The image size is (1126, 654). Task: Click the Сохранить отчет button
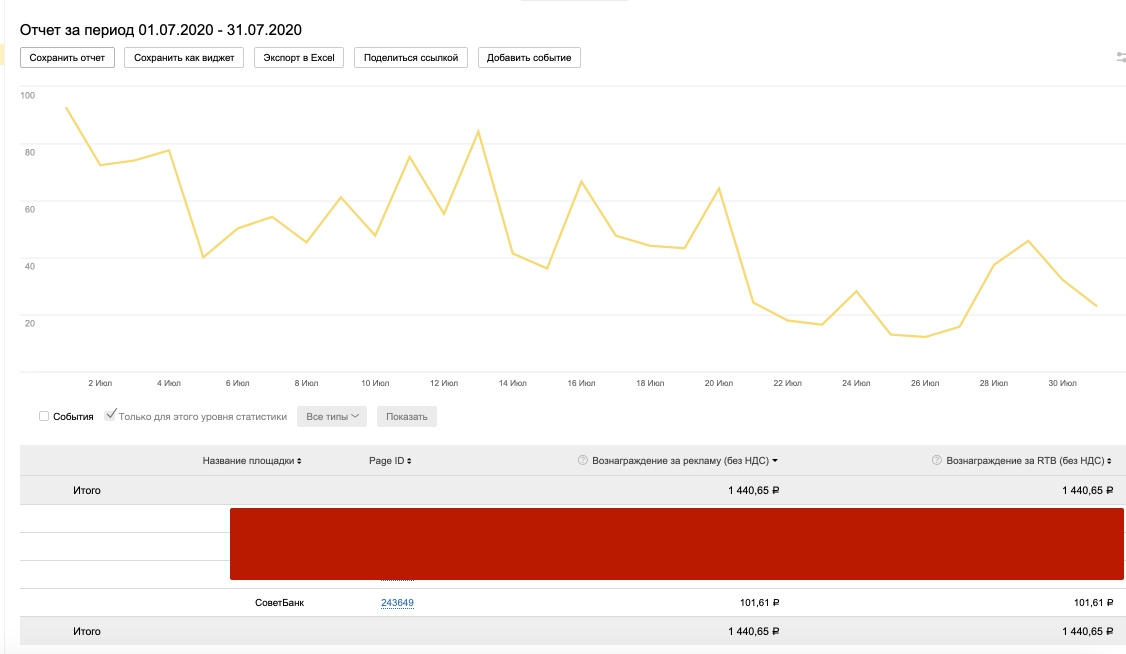point(68,57)
